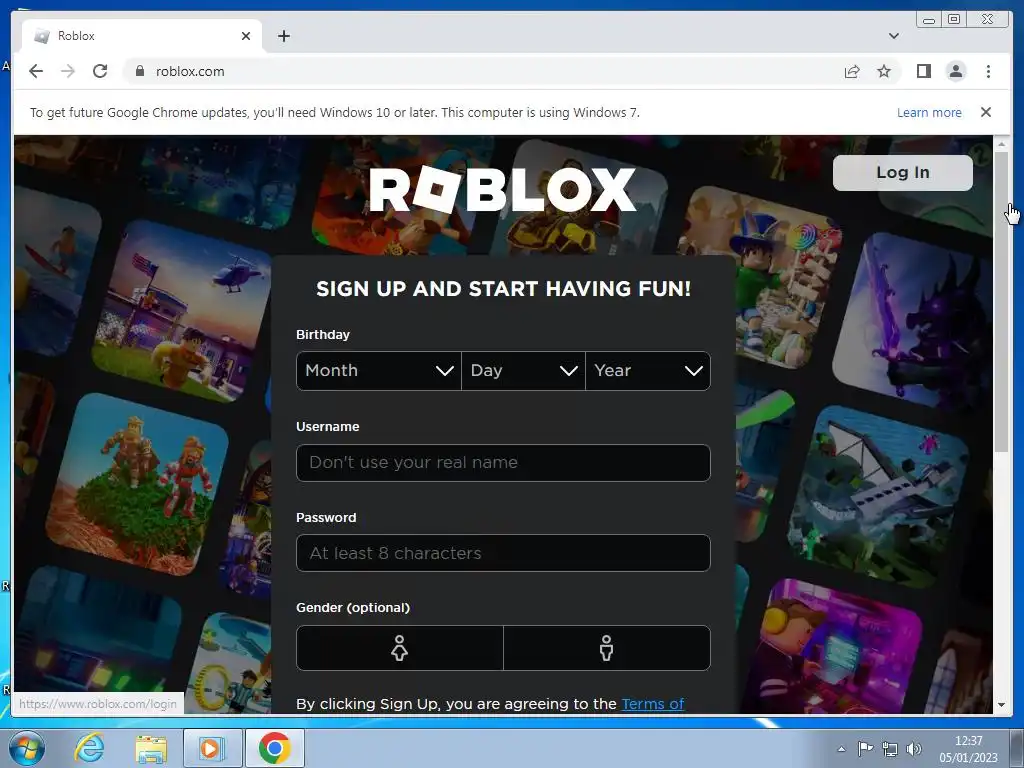Open a new tab with plus button
The image size is (1024, 768).
(283, 36)
